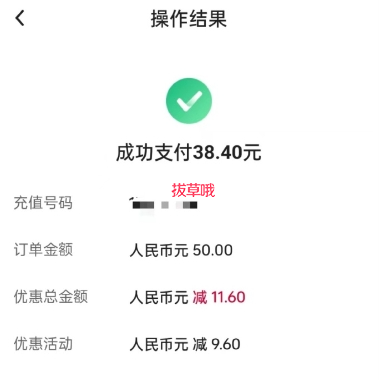
Task: Tap the 人民币元 50.00 order amount
Action: tap(181, 250)
